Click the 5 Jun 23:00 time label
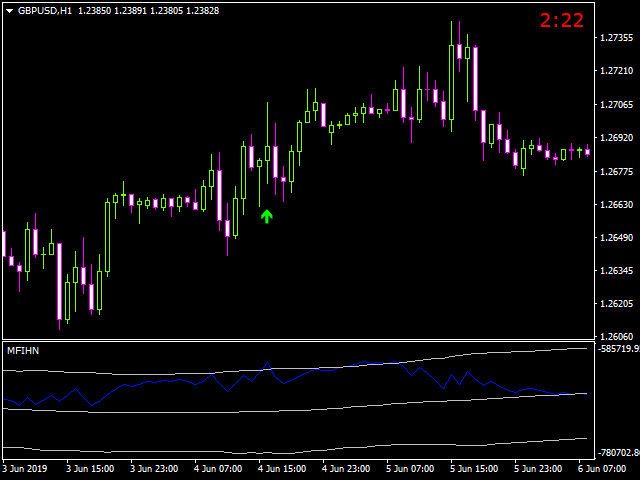 pos(538,469)
